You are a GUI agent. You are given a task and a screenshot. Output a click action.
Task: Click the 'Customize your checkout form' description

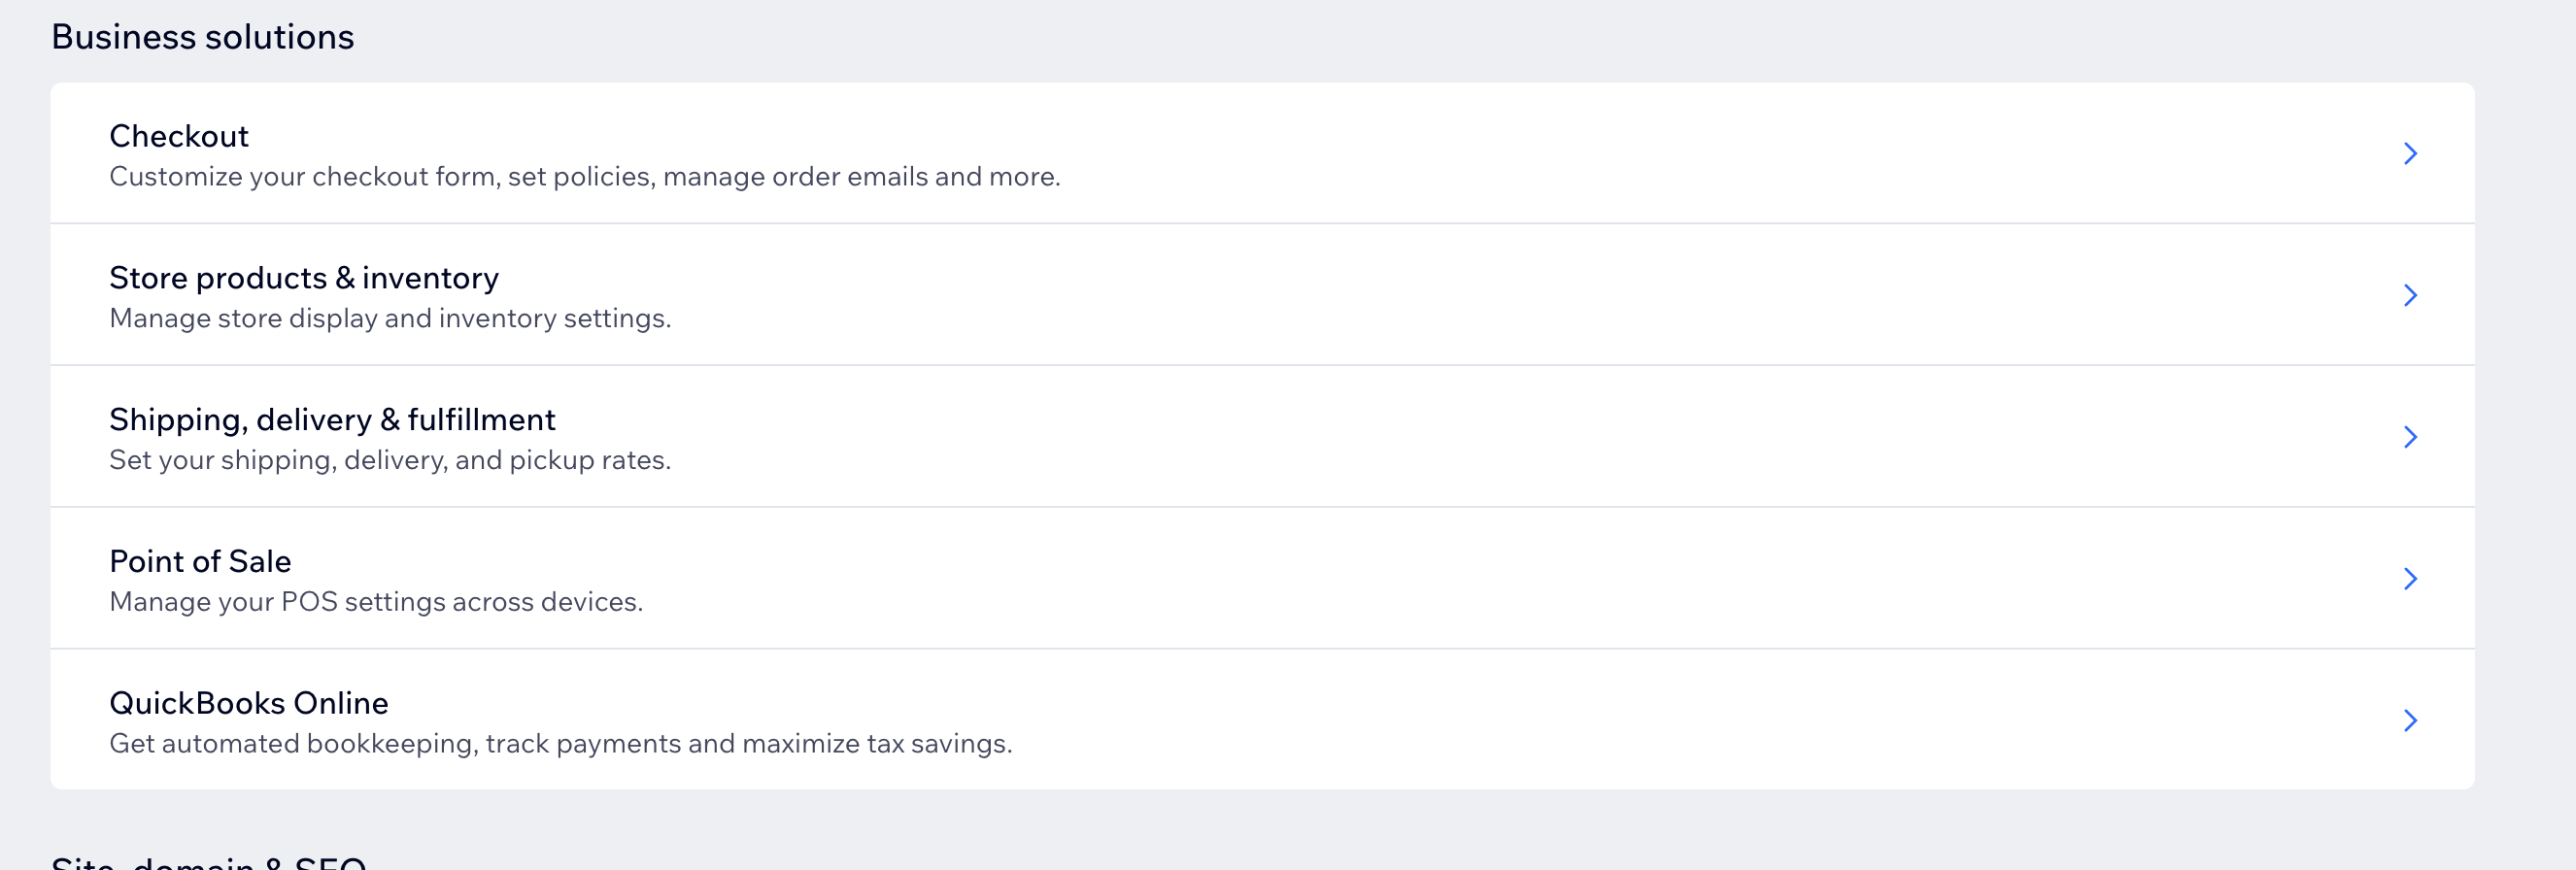point(584,177)
